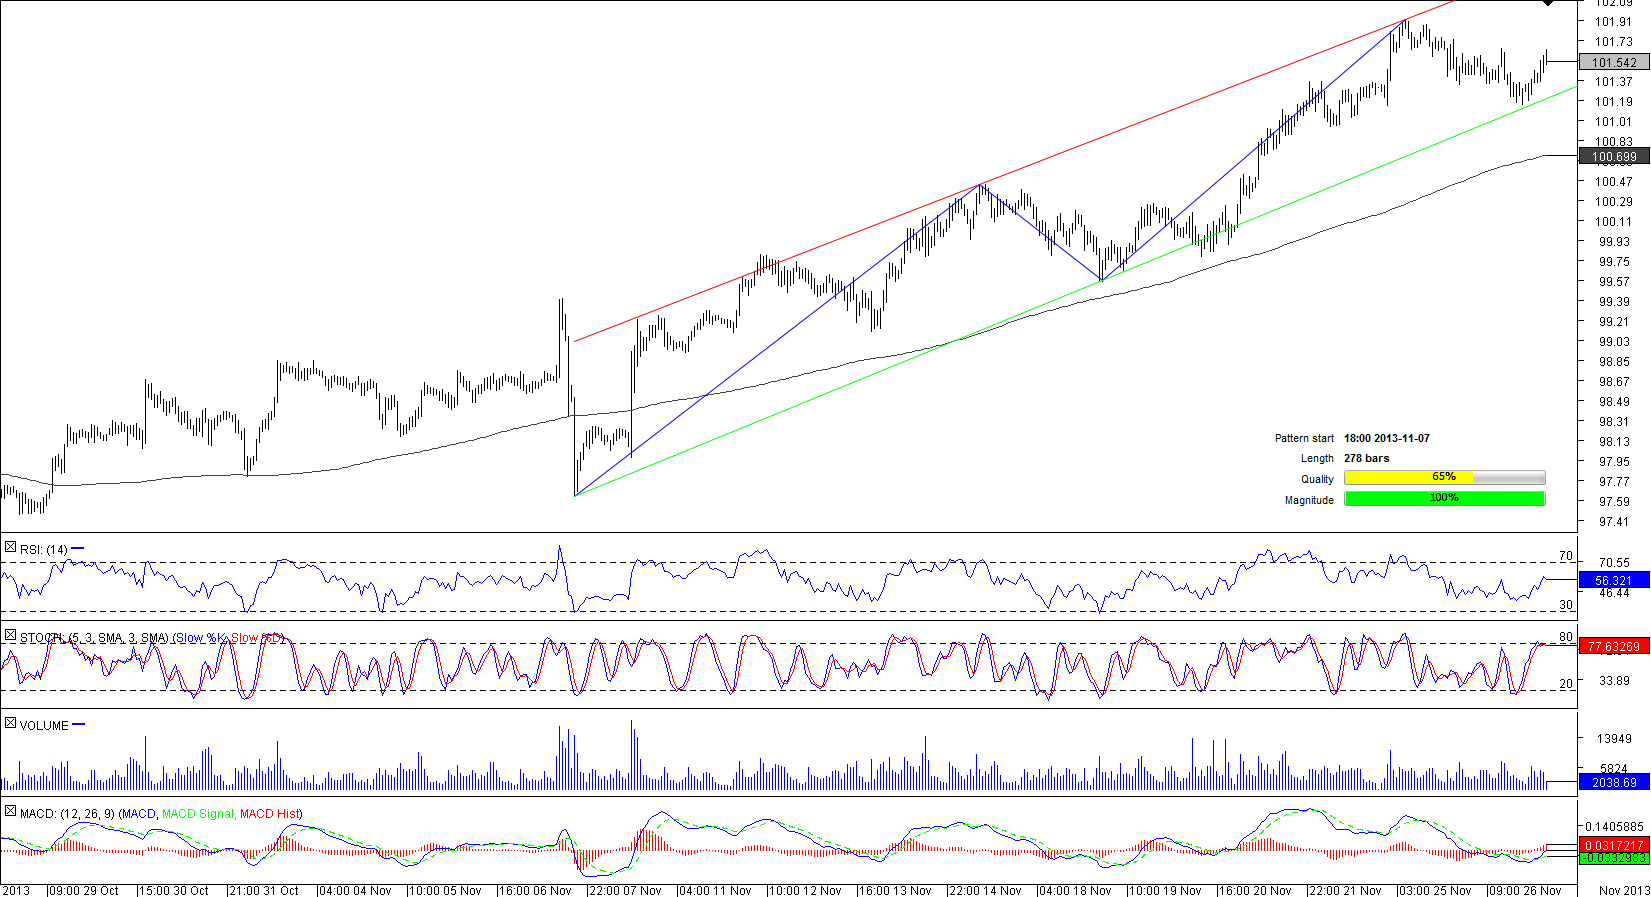Click the 10:00 19 Nov time label
This screenshot has height=897, width=1651.
[1165, 890]
